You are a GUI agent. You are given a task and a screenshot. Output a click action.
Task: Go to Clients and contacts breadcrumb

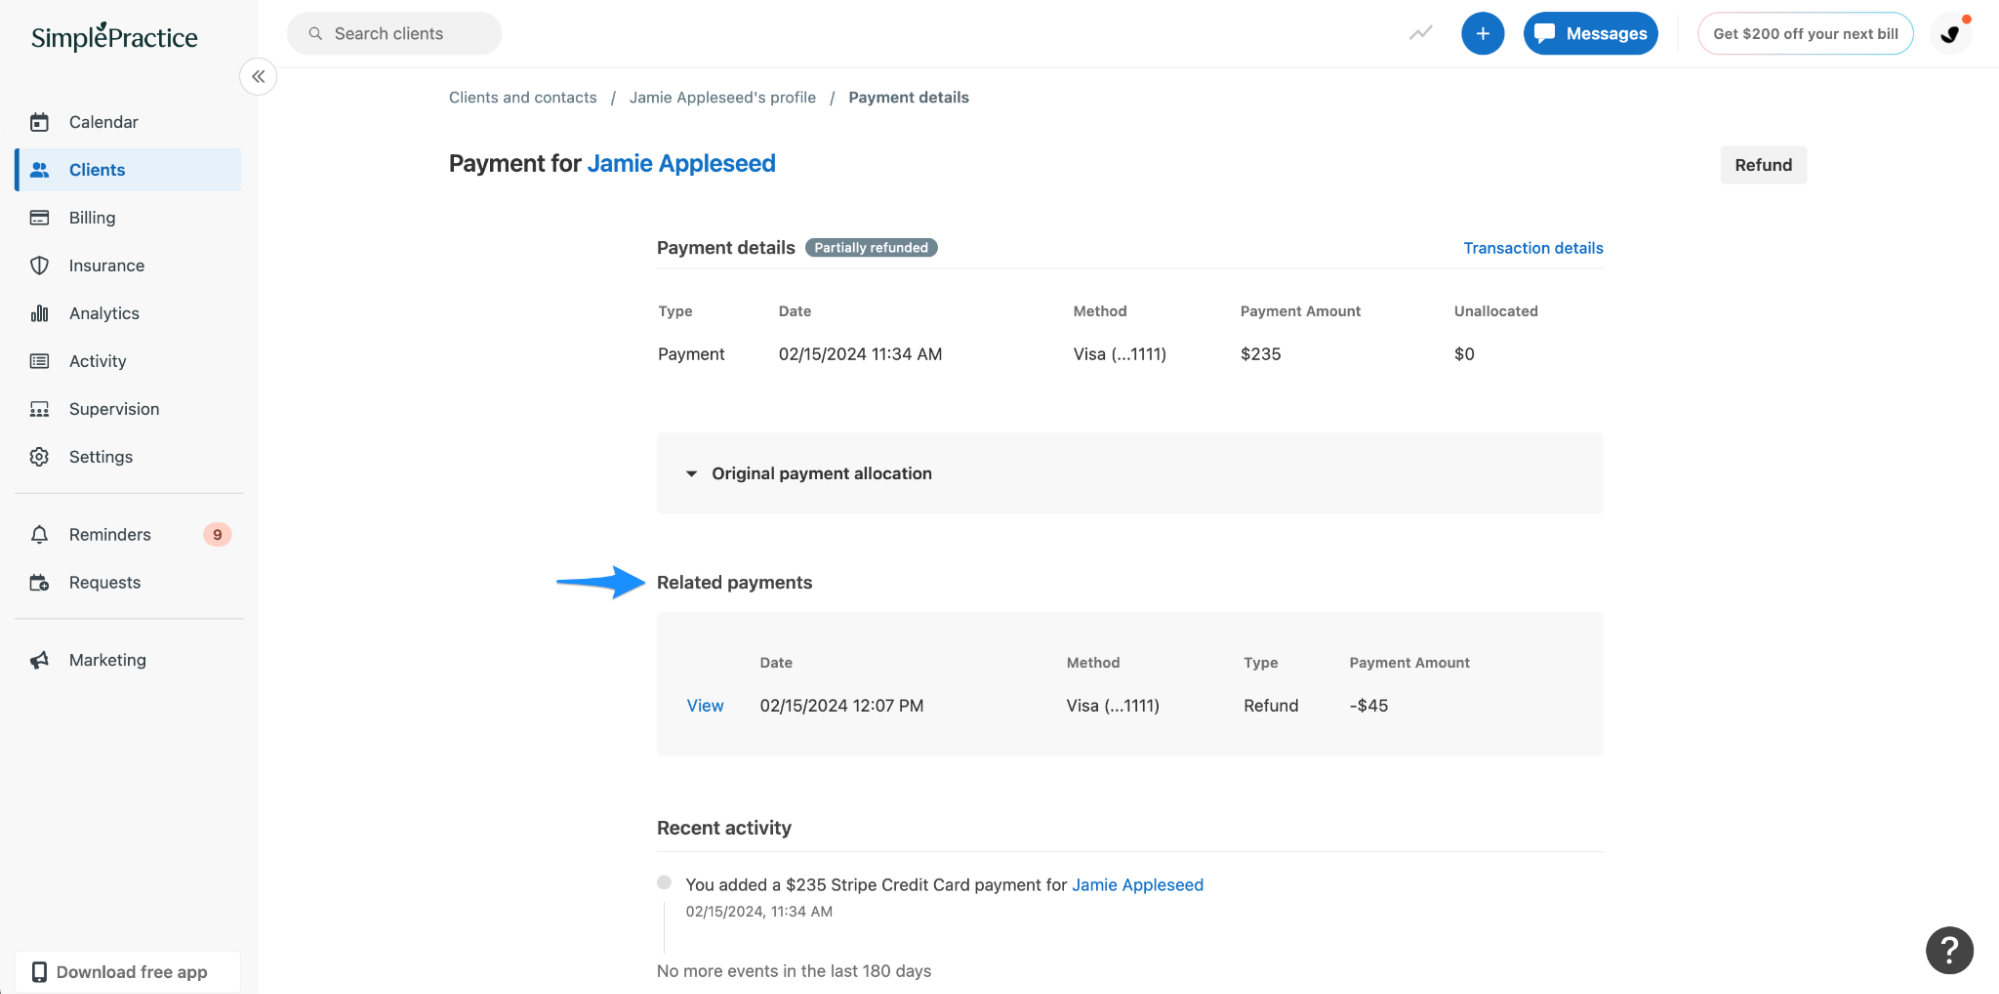[522, 97]
